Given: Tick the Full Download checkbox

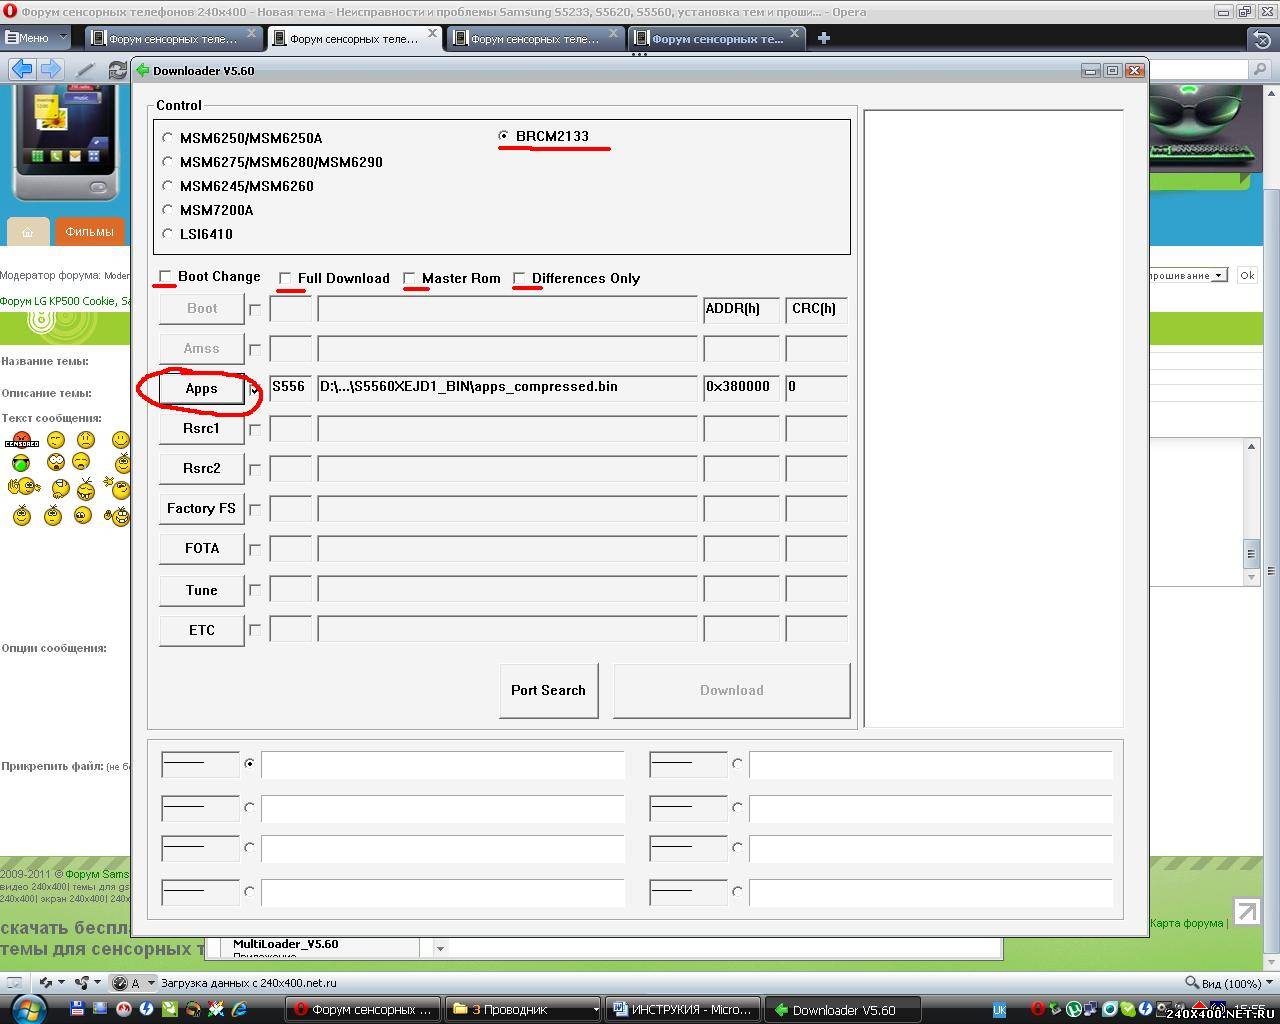Looking at the screenshot, I should pyautogui.click(x=286, y=278).
